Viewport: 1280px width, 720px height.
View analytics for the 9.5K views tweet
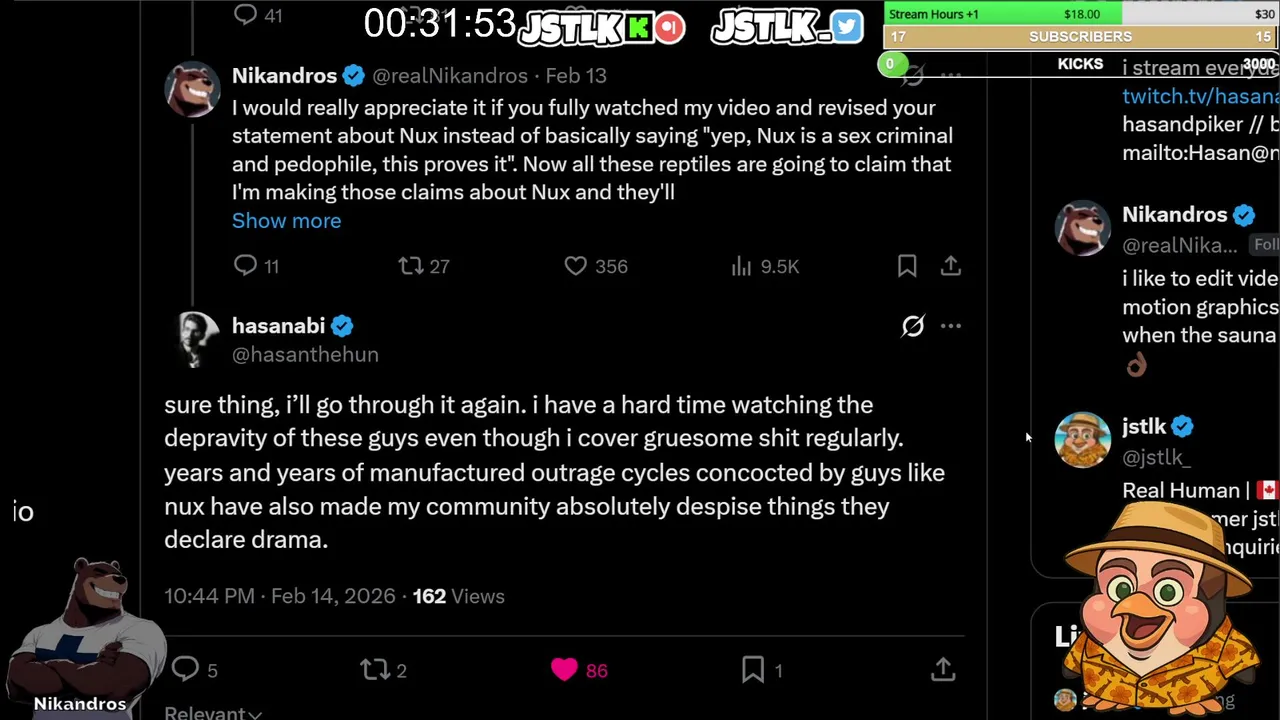(x=741, y=265)
